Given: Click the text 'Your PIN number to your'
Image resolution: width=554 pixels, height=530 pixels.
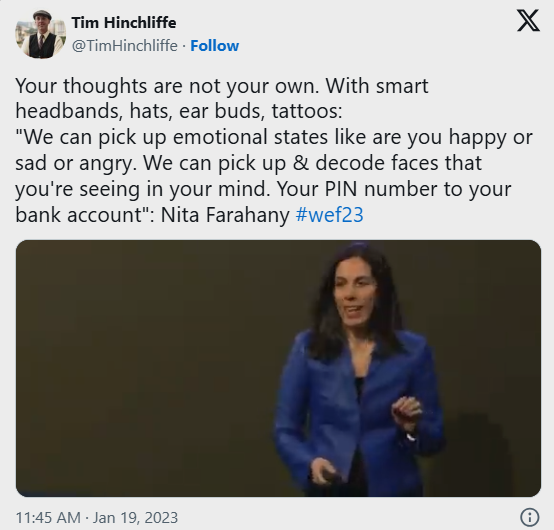Looking at the screenshot, I should [394, 189].
